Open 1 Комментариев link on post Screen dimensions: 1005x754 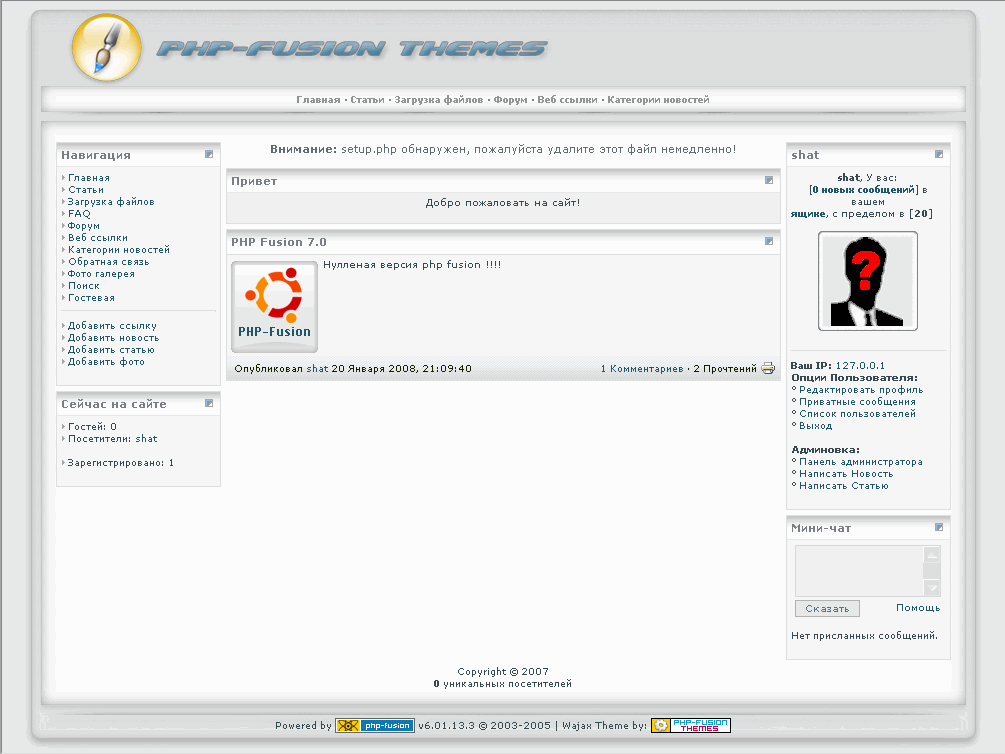pyautogui.click(x=642, y=369)
